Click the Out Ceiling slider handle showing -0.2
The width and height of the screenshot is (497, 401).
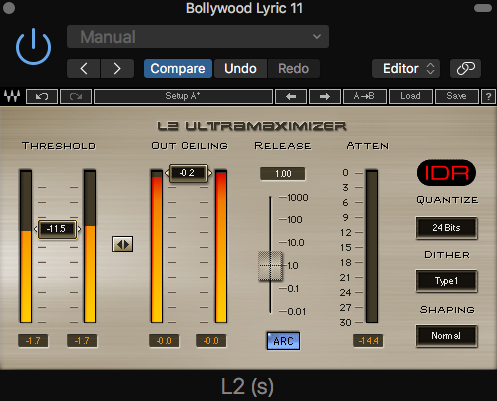[188, 173]
